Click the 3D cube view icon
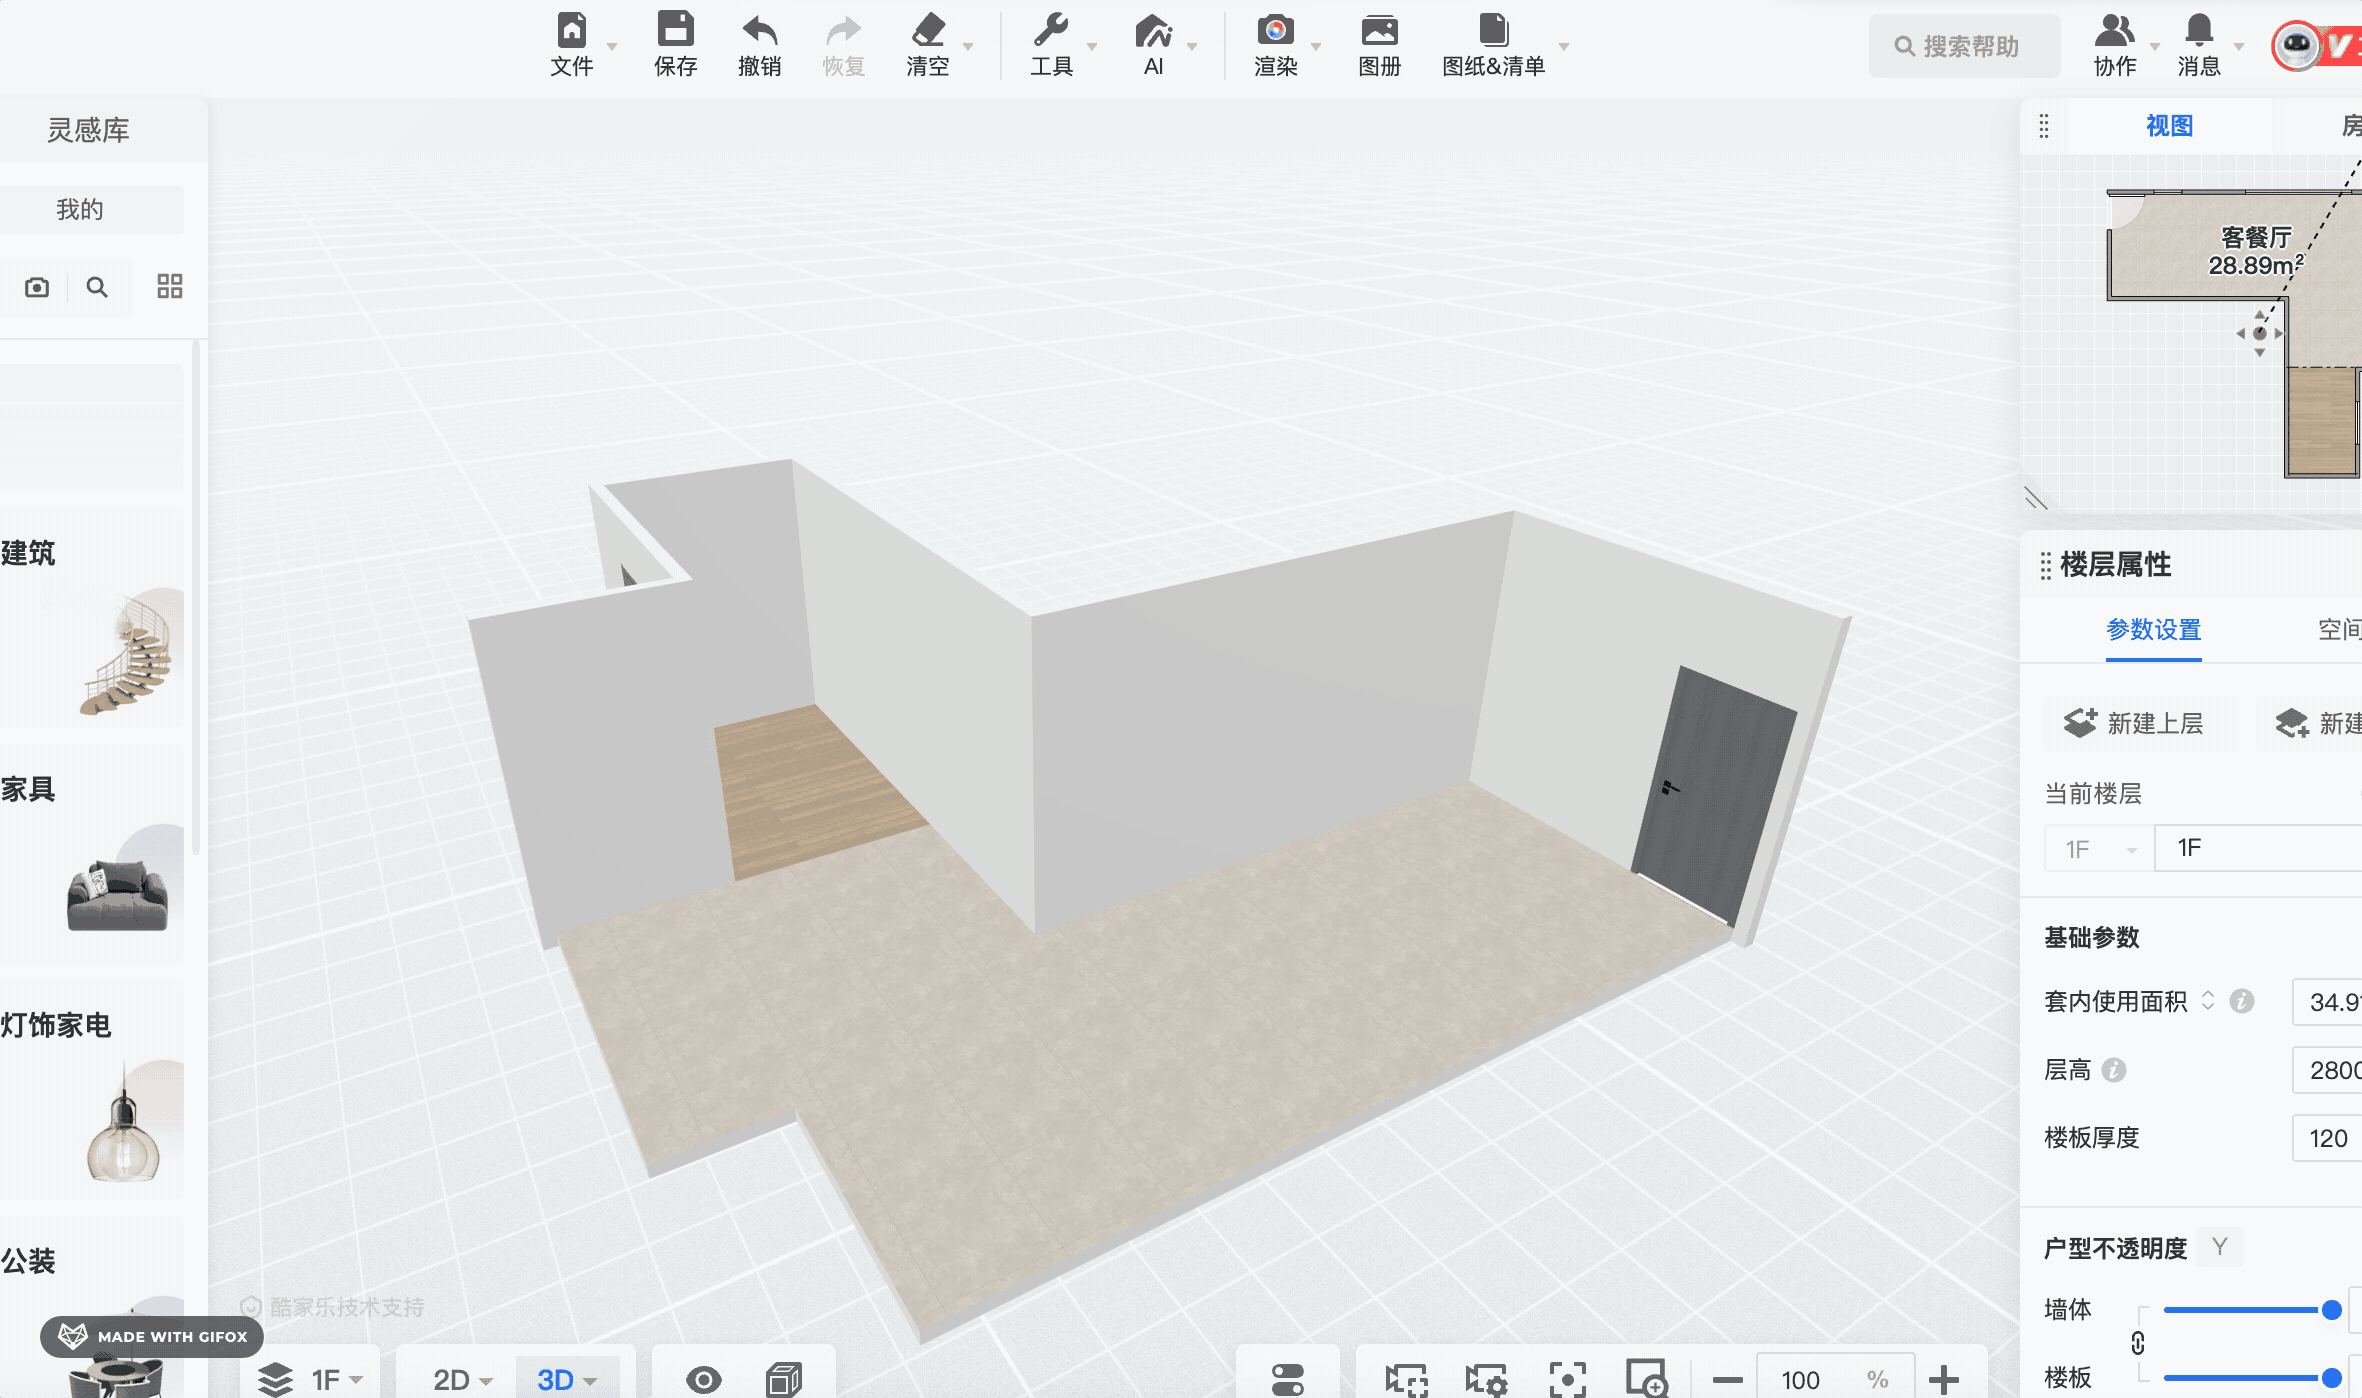 pos(784,1380)
